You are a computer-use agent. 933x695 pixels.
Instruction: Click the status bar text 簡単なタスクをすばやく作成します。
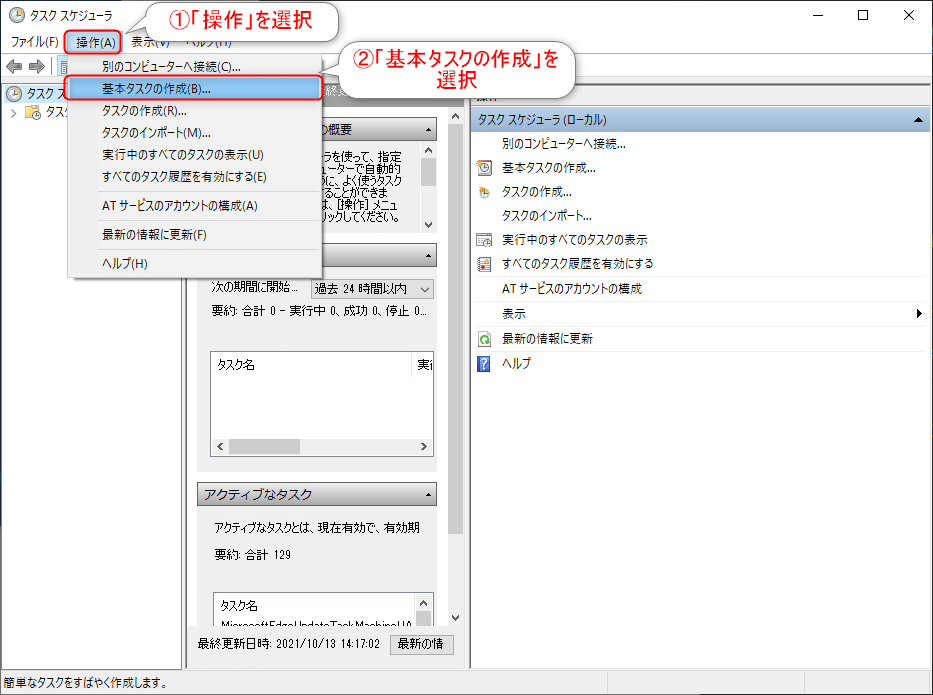[85, 683]
